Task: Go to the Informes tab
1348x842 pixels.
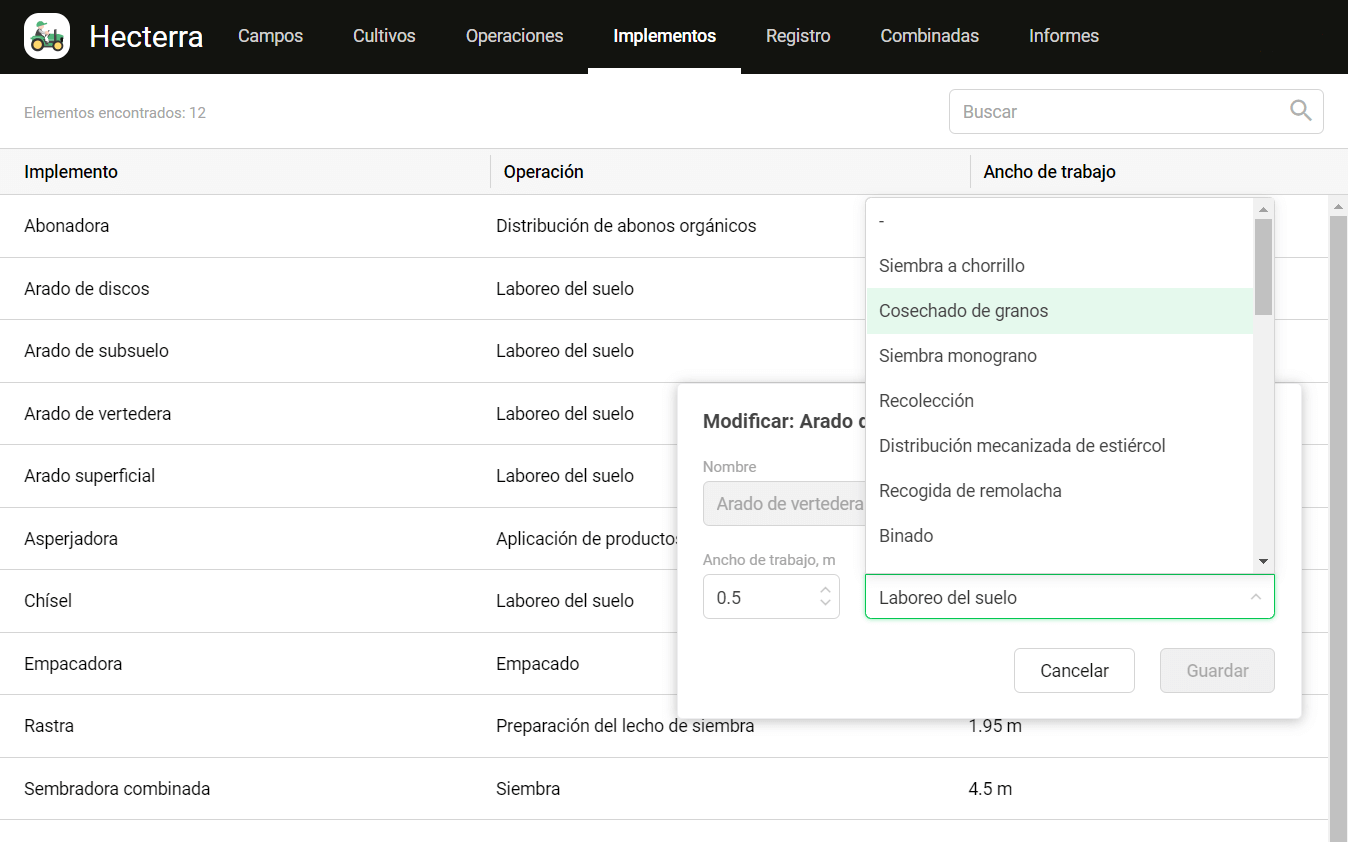Action: coord(1064,36)
